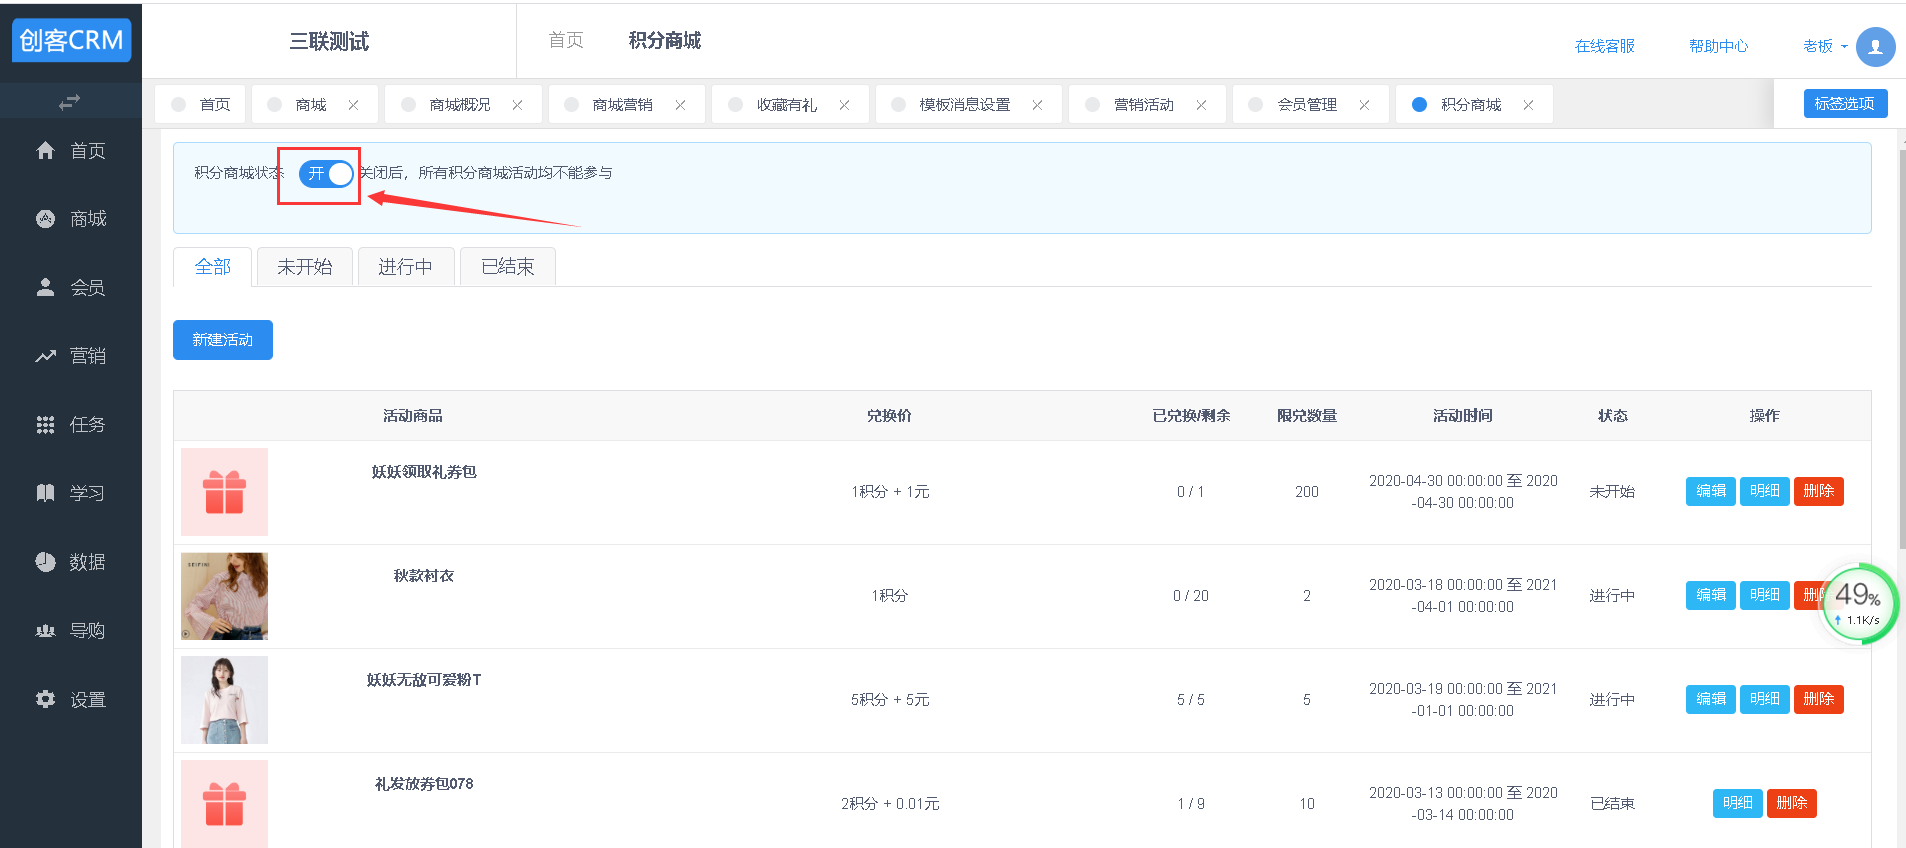Open 营销 marketing trend icon

pyautogui.click(x=45, y=356)
